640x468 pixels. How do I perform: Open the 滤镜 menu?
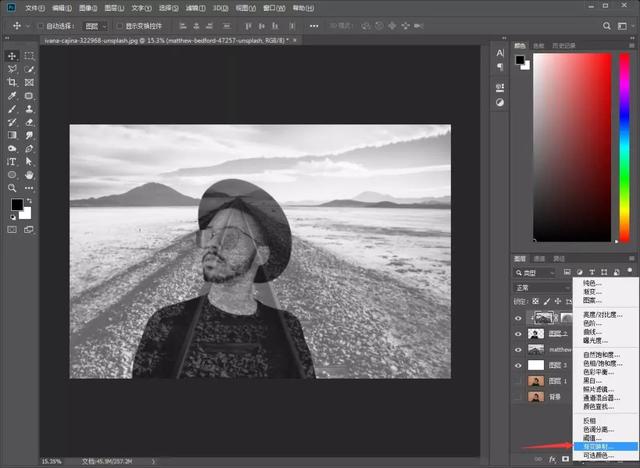click(196, 8)
